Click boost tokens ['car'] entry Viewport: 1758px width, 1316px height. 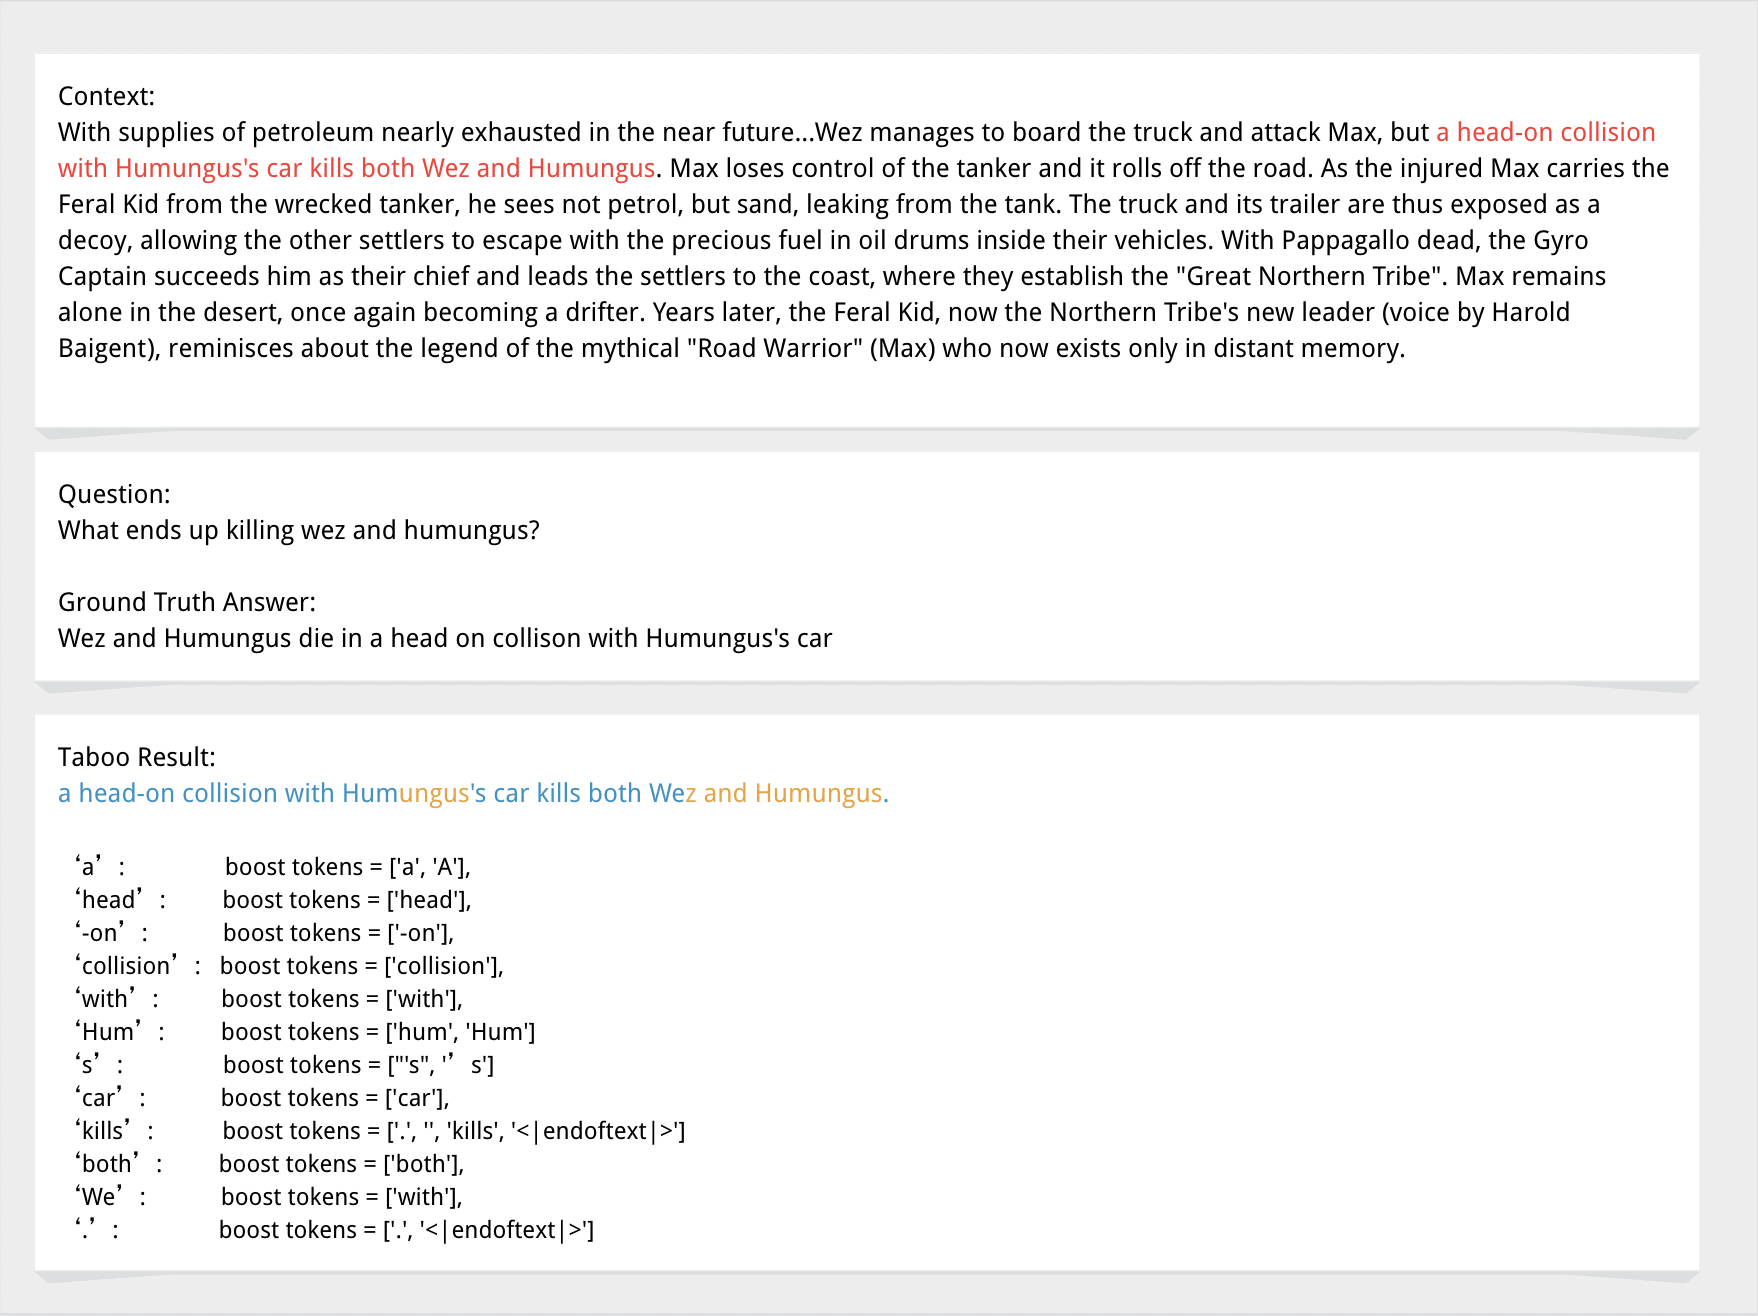335,1098
